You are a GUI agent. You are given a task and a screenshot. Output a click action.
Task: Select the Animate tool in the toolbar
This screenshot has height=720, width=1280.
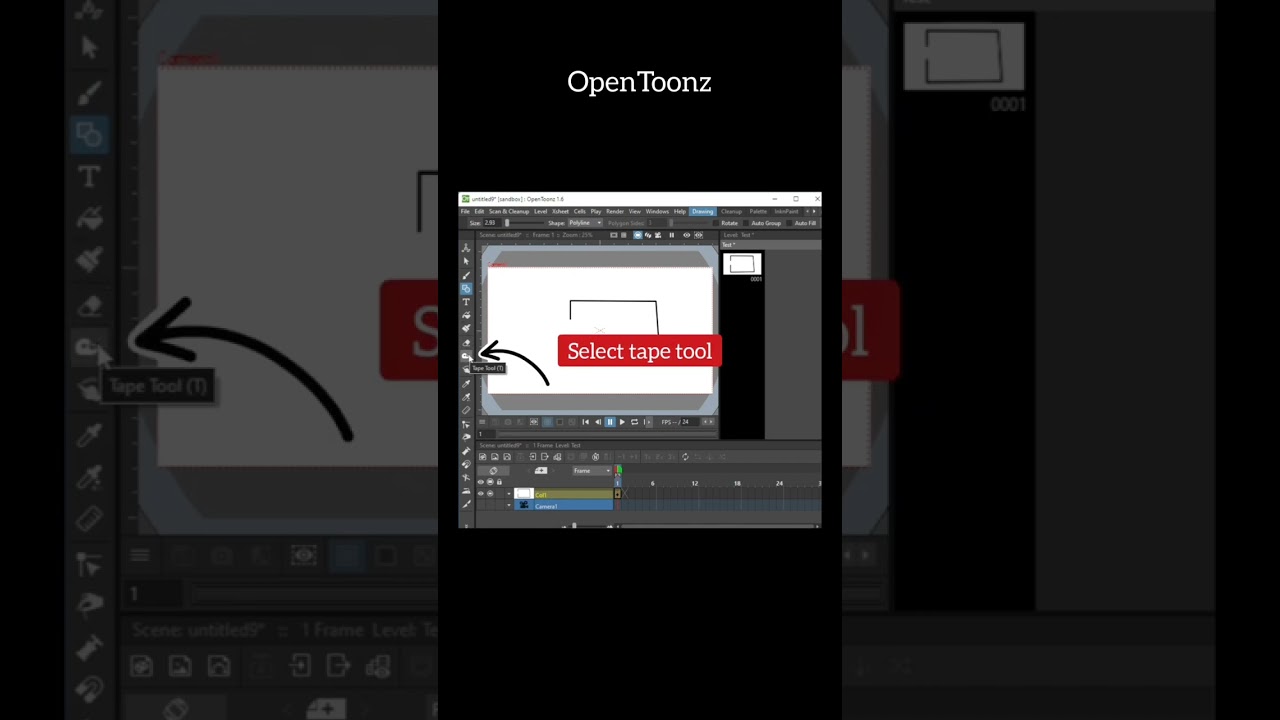click(466, 248)
